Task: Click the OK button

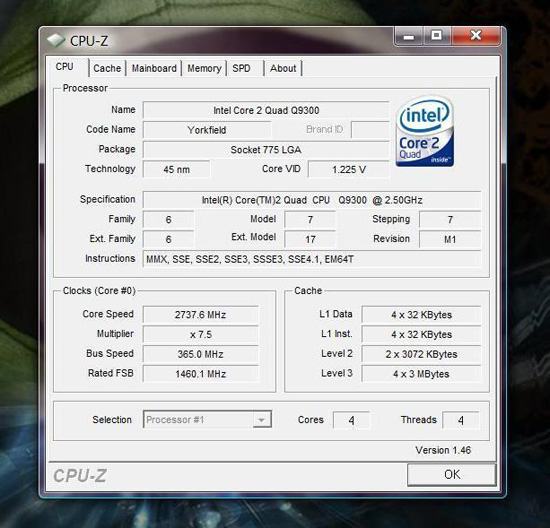Action: click(x=452, y=475)
